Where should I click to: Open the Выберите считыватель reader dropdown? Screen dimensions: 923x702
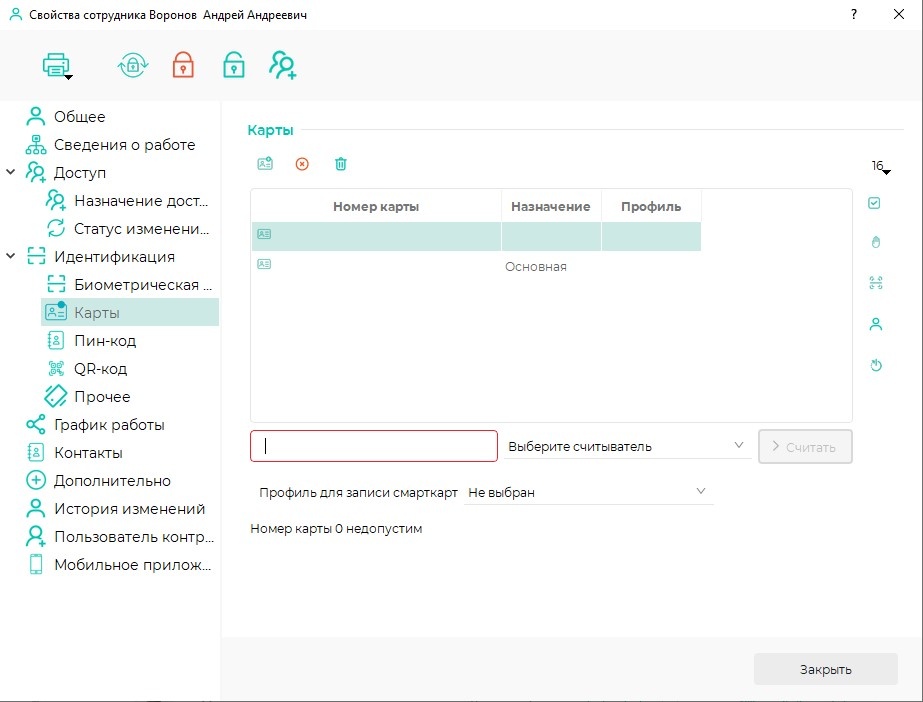point(627,446)
